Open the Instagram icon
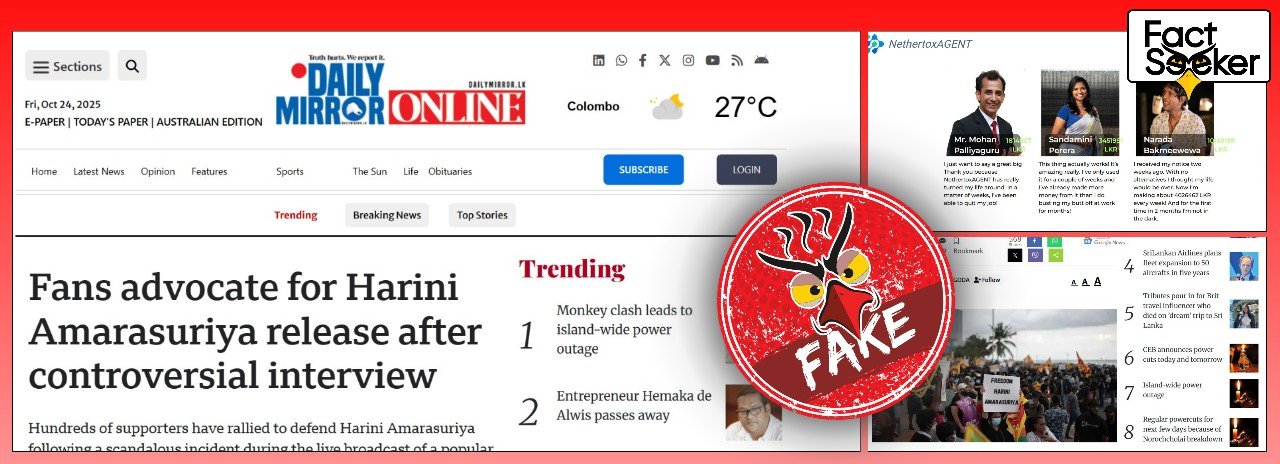This screenshot has height=464, width=1280. pos(688,61)
